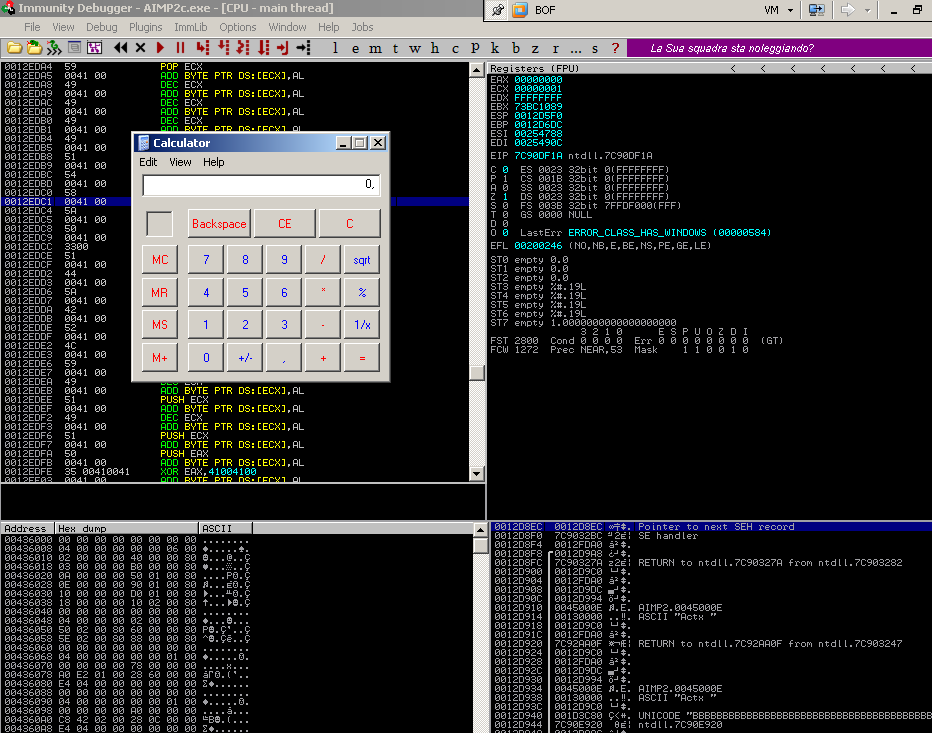Open Log window via 'l' toolbar letter
This screenshot has height=733, width=932.
pos(335,48)
